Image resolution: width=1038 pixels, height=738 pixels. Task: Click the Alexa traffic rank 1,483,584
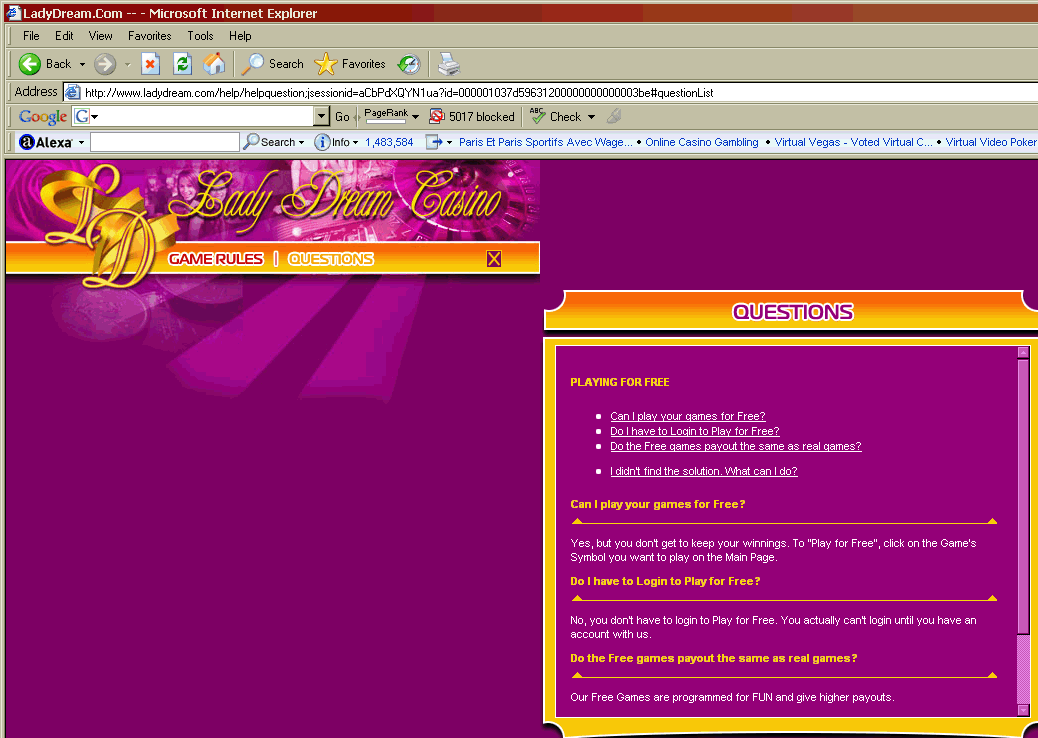[389, 142]
